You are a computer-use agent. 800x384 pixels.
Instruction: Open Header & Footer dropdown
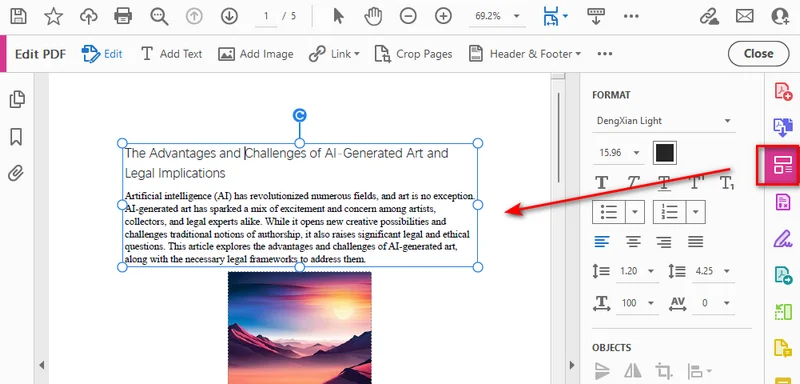tap(525, 54)
